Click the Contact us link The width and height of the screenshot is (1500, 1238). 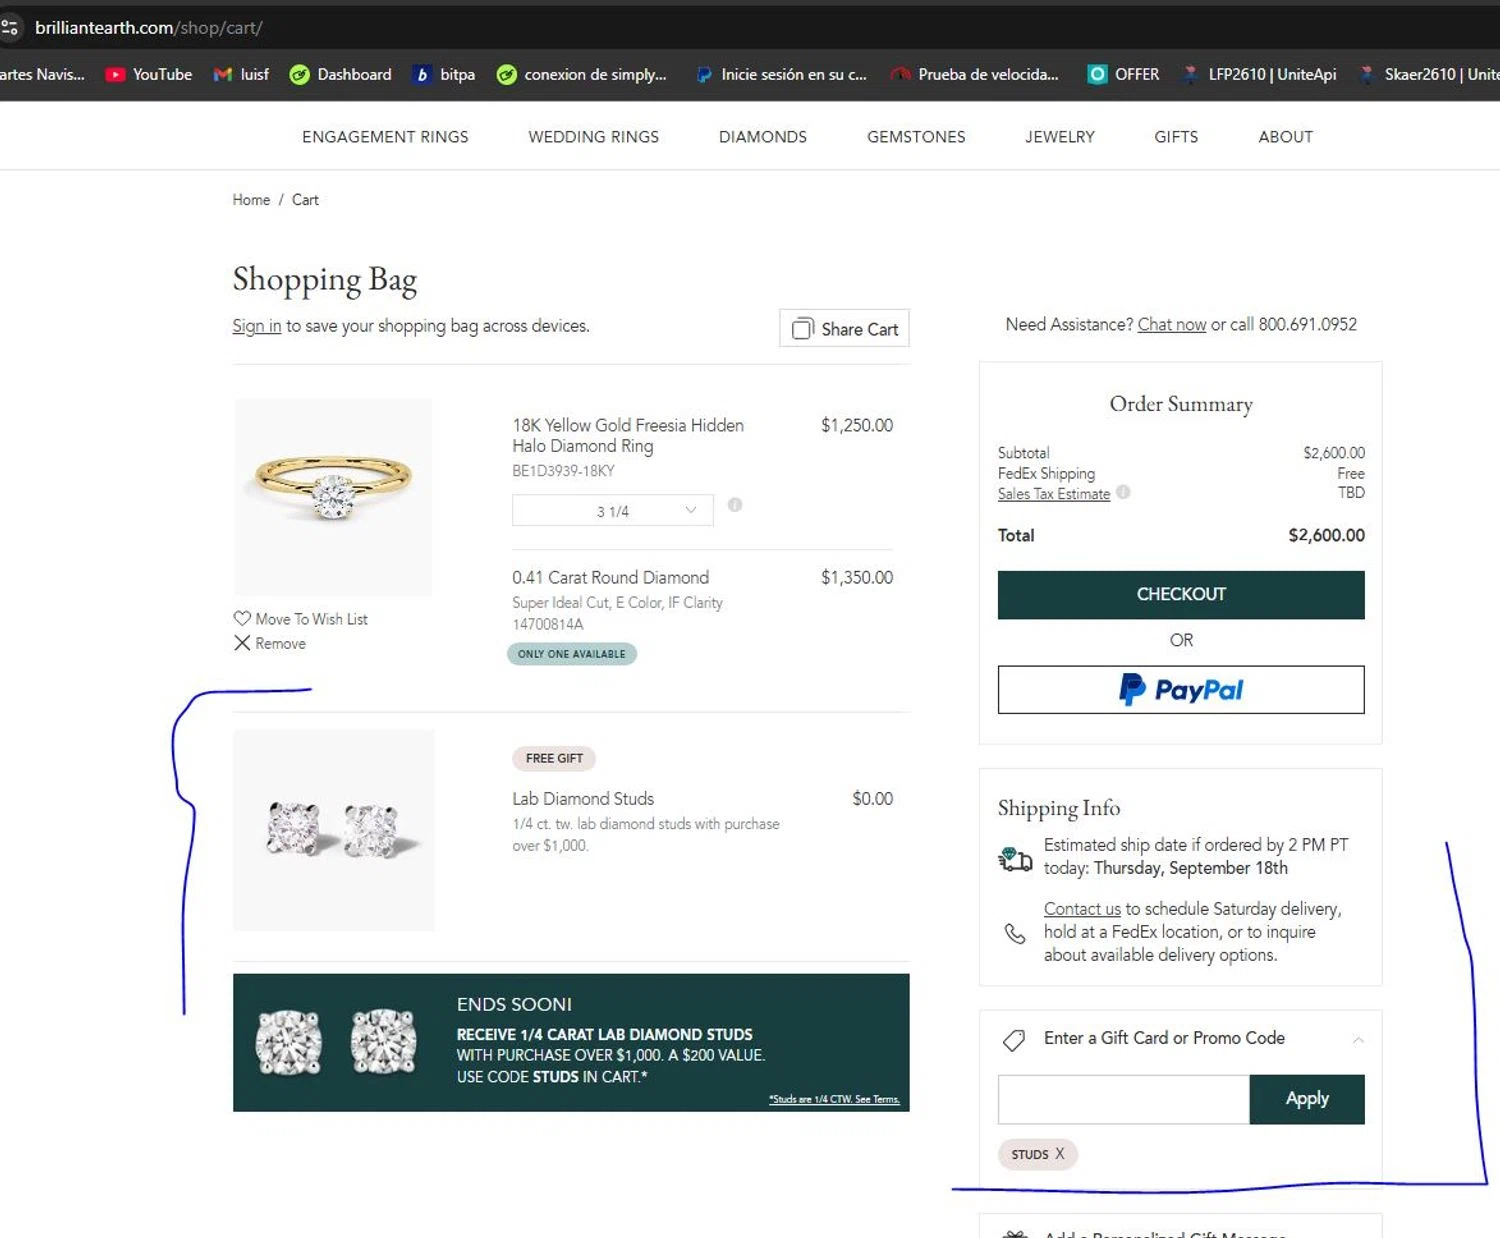tap(1082, 909)
